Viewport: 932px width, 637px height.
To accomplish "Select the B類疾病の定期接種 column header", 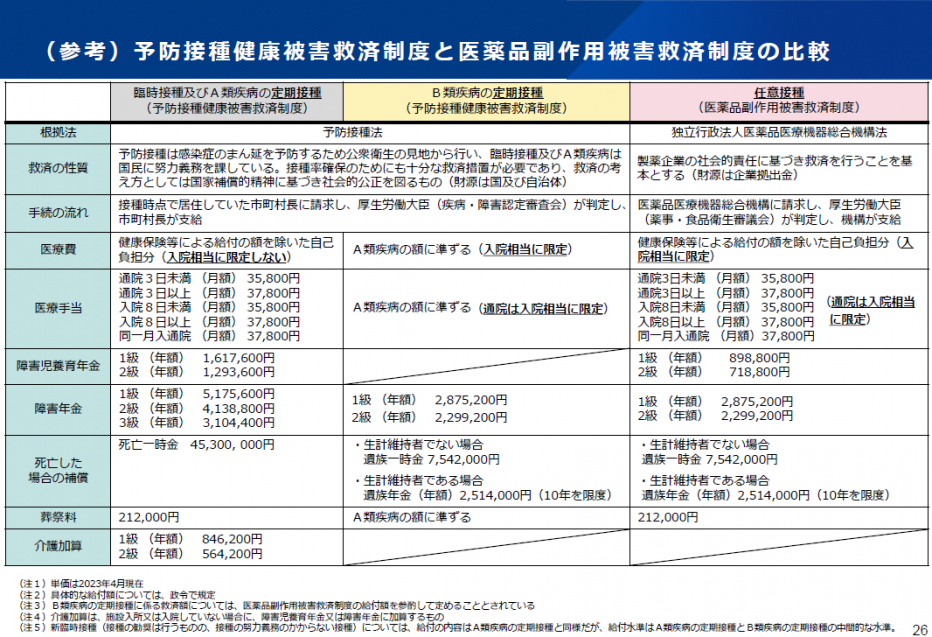I will click(486, 101).
